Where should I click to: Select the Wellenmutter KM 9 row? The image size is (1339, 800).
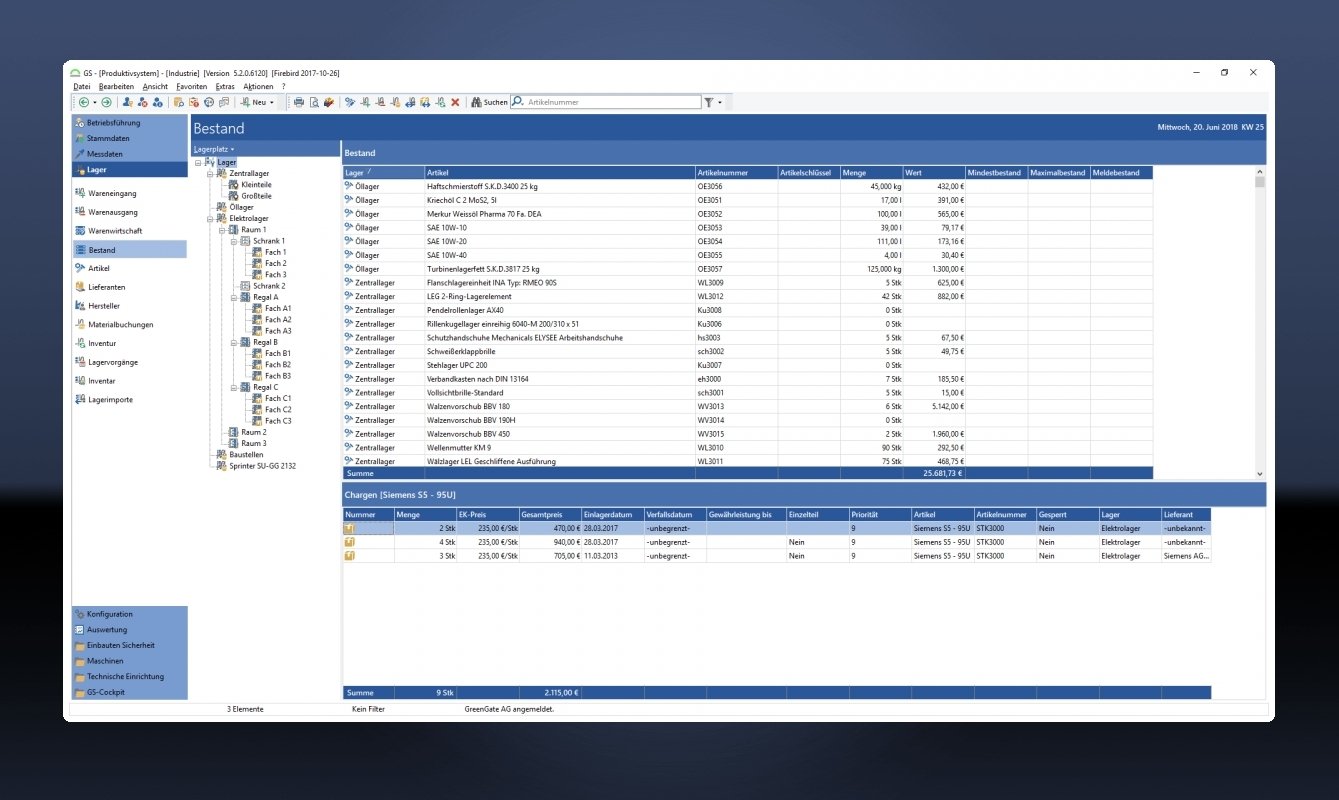[x=747, y=448]
